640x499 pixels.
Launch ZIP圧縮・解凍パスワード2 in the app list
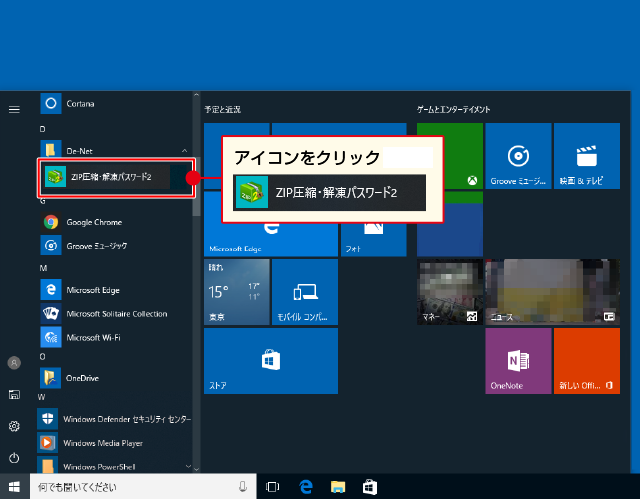(116, 177)
